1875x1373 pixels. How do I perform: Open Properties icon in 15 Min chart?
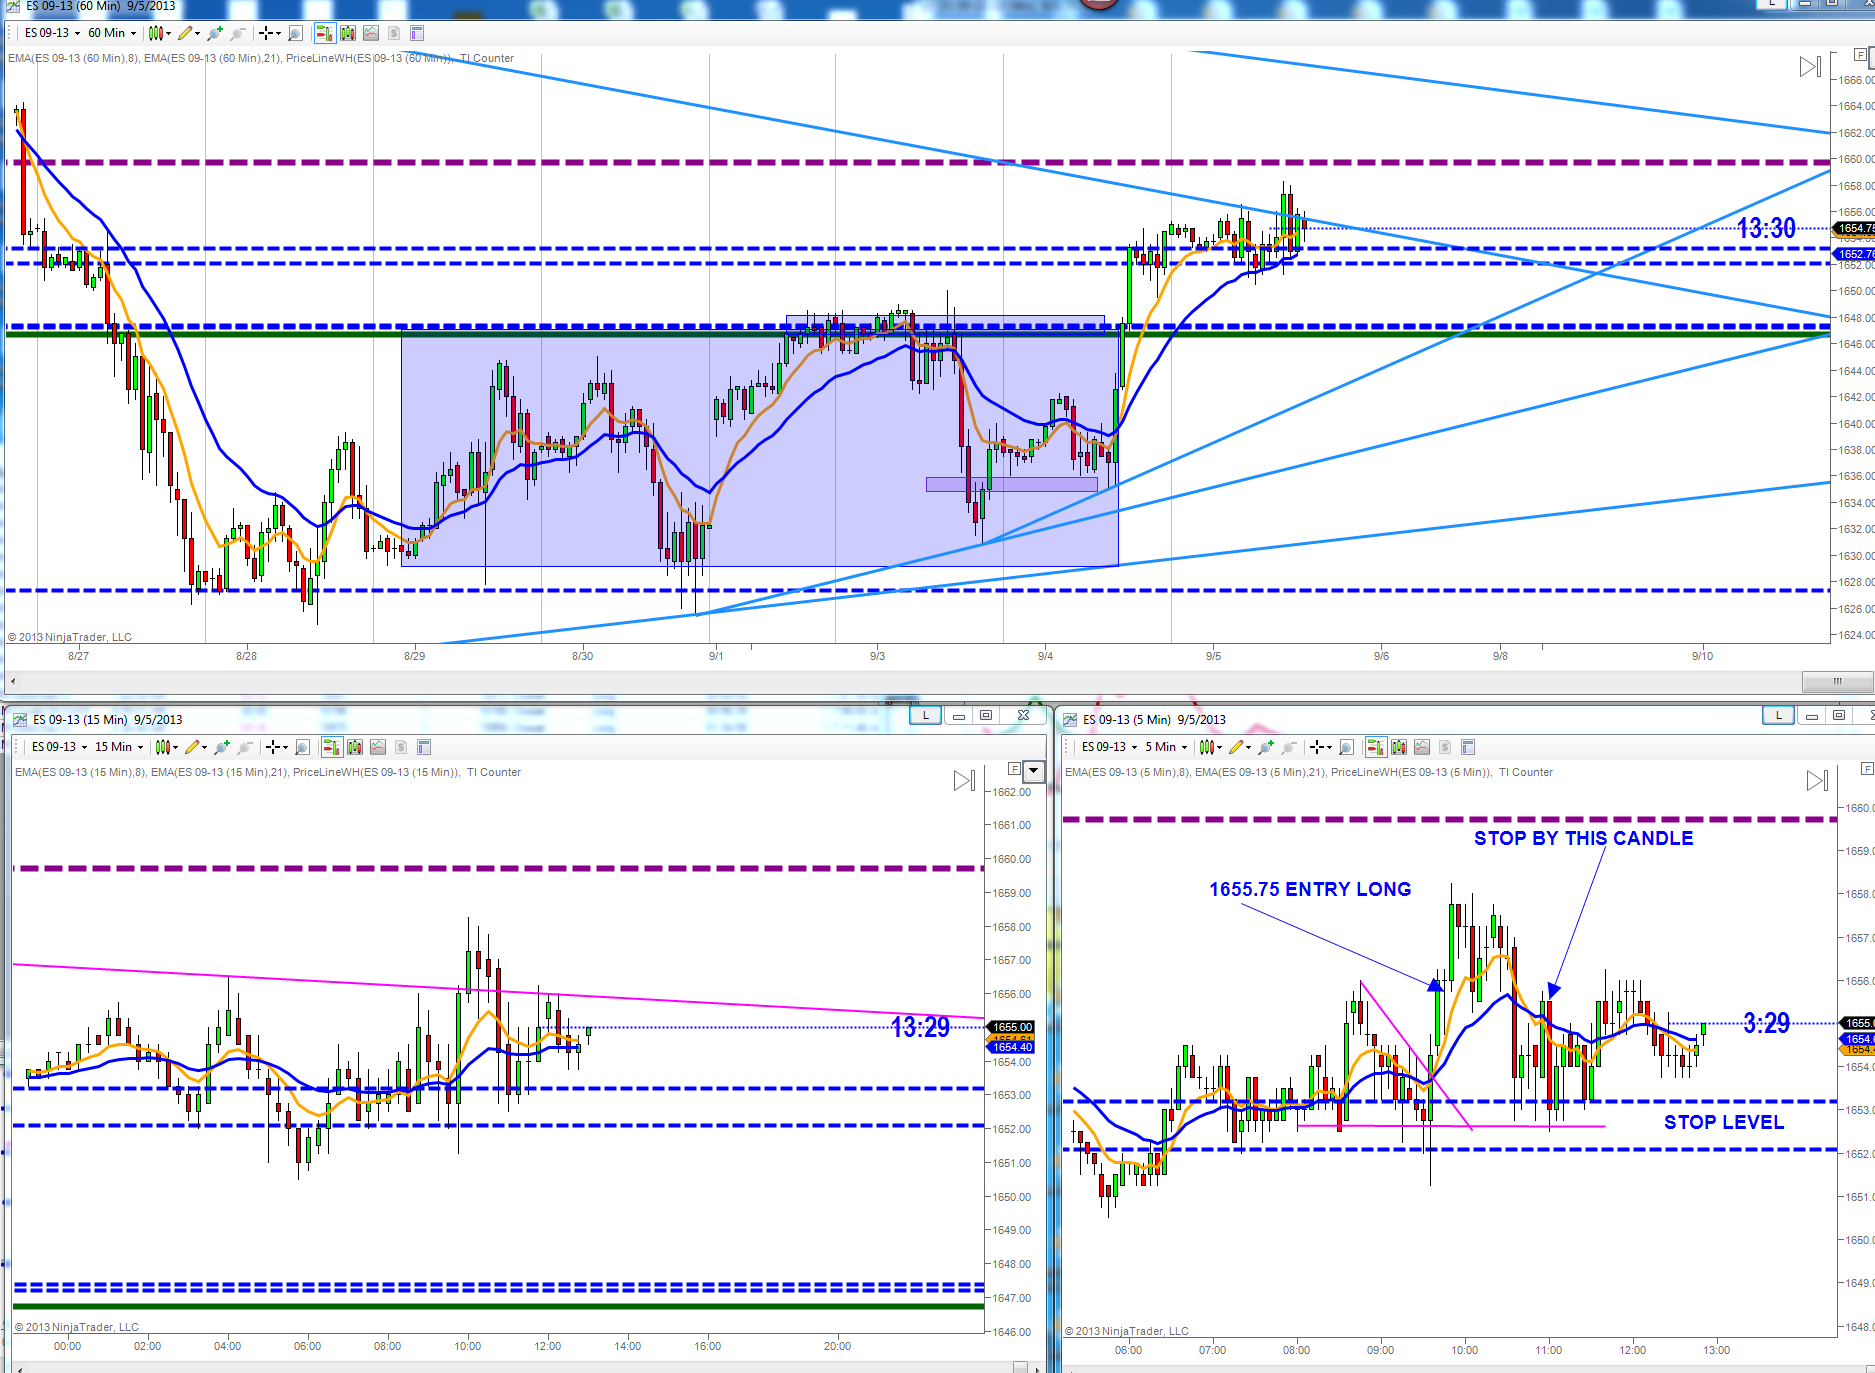tap(424, 747)
